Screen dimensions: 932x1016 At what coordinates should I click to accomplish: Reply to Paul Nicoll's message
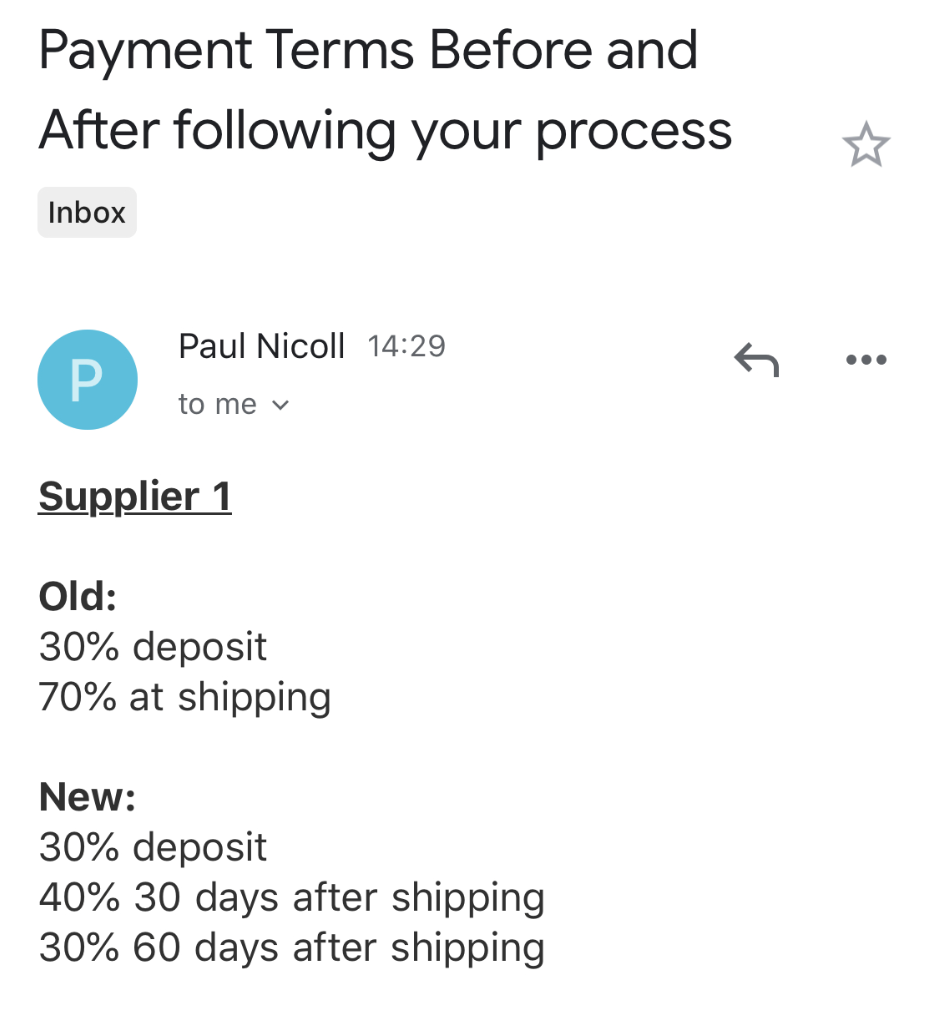tap(756, 360)
